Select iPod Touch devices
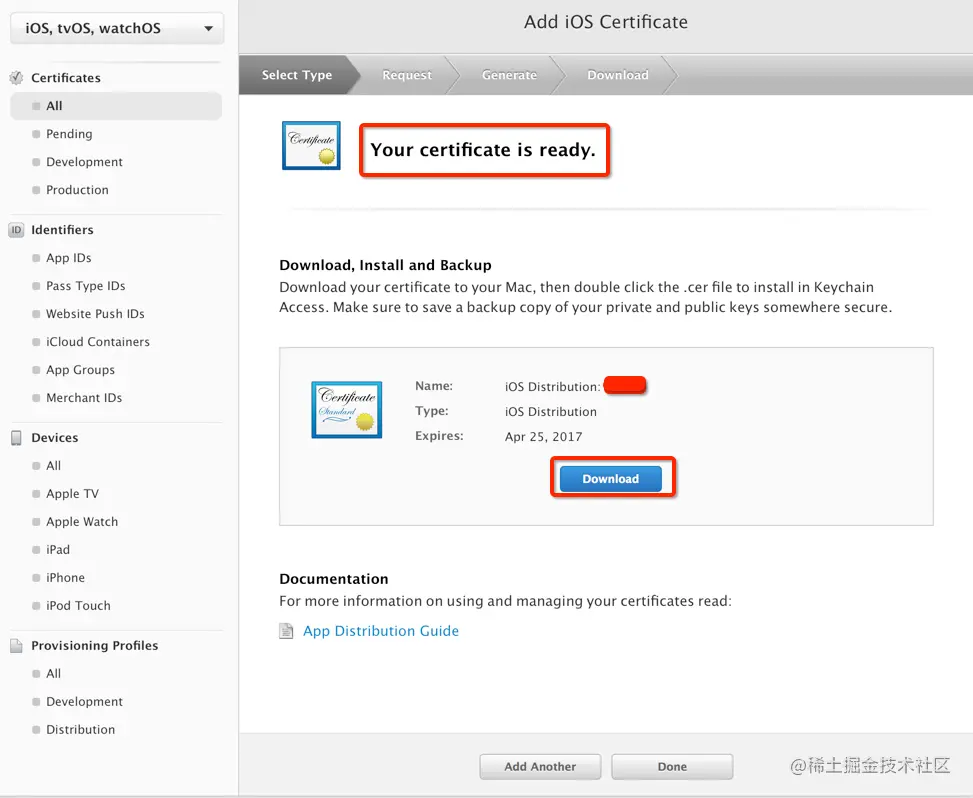The width and height of the screenshot is (973, 798). pyautogui.click(x=78, y=606)
